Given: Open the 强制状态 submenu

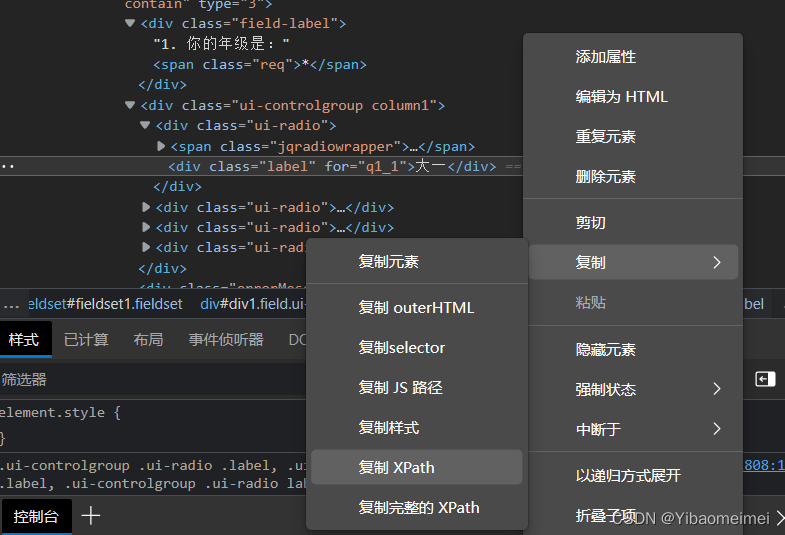Looking at the screenshot, I should (x=633, y=389).
